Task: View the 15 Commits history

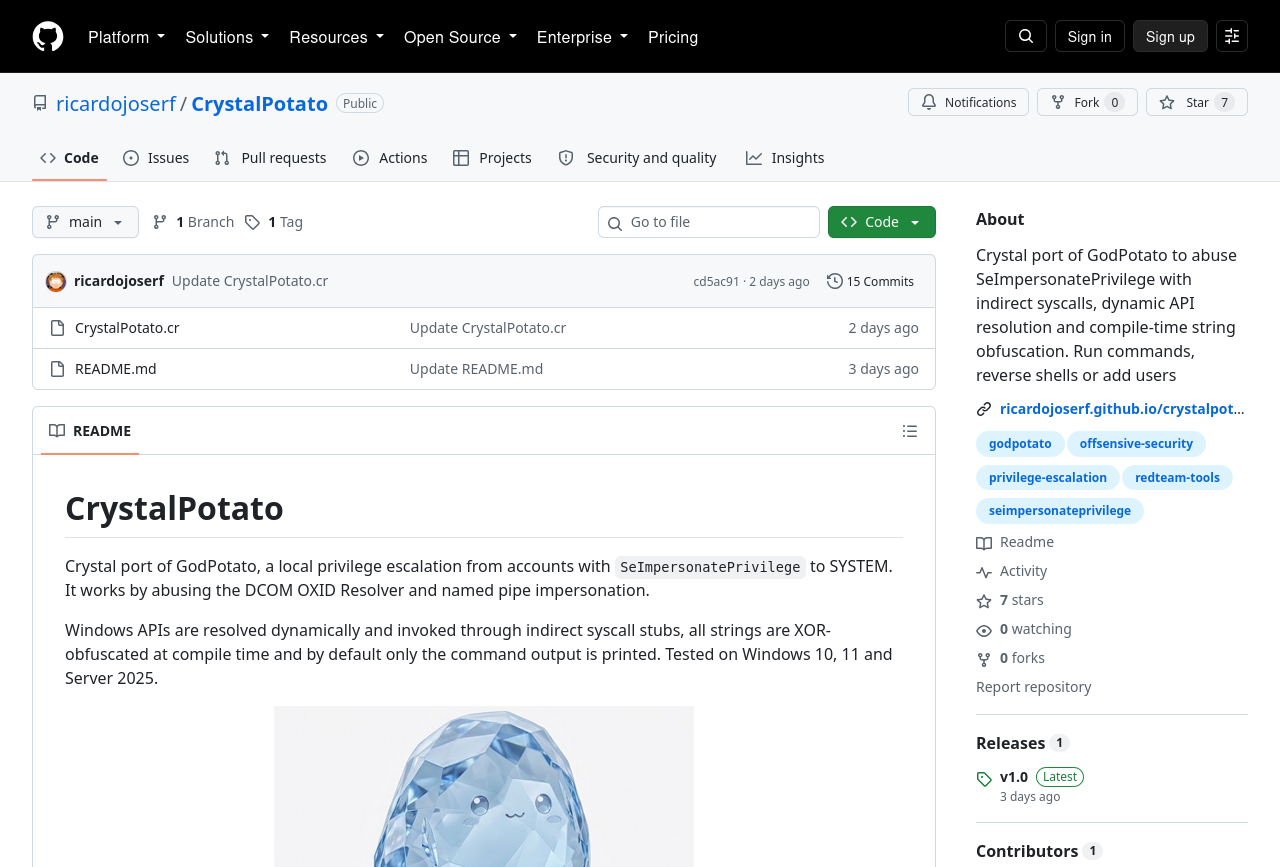Action: (x=871, y=281)
